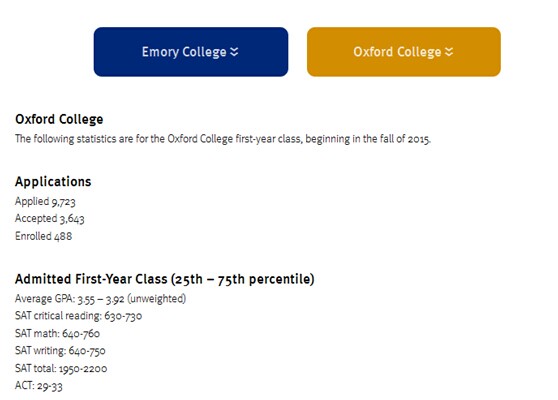Select the Oxford College heading text
The height and width of the screenshot is (400, 558).
[x=59, y=119]
